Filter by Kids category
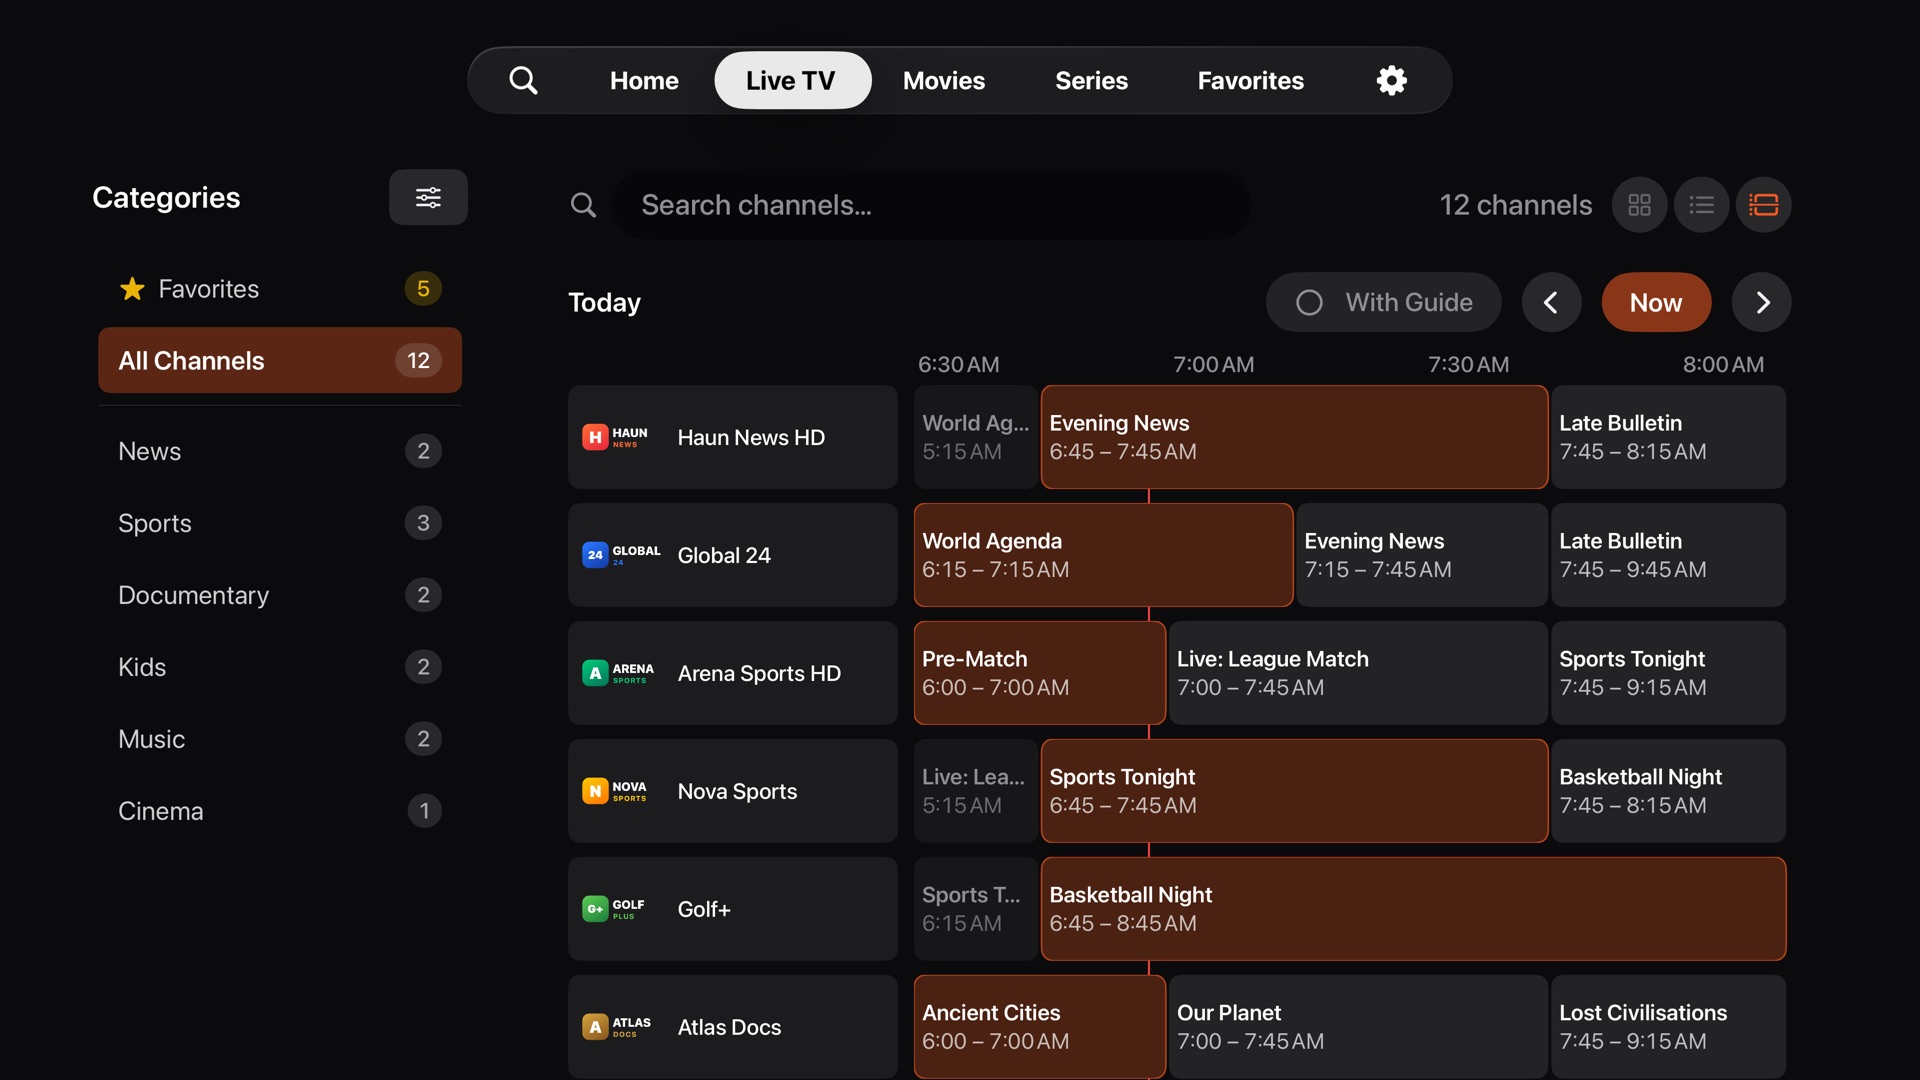The width and height of the screenshot is (1920, 1080). click(x=280, y=667)
